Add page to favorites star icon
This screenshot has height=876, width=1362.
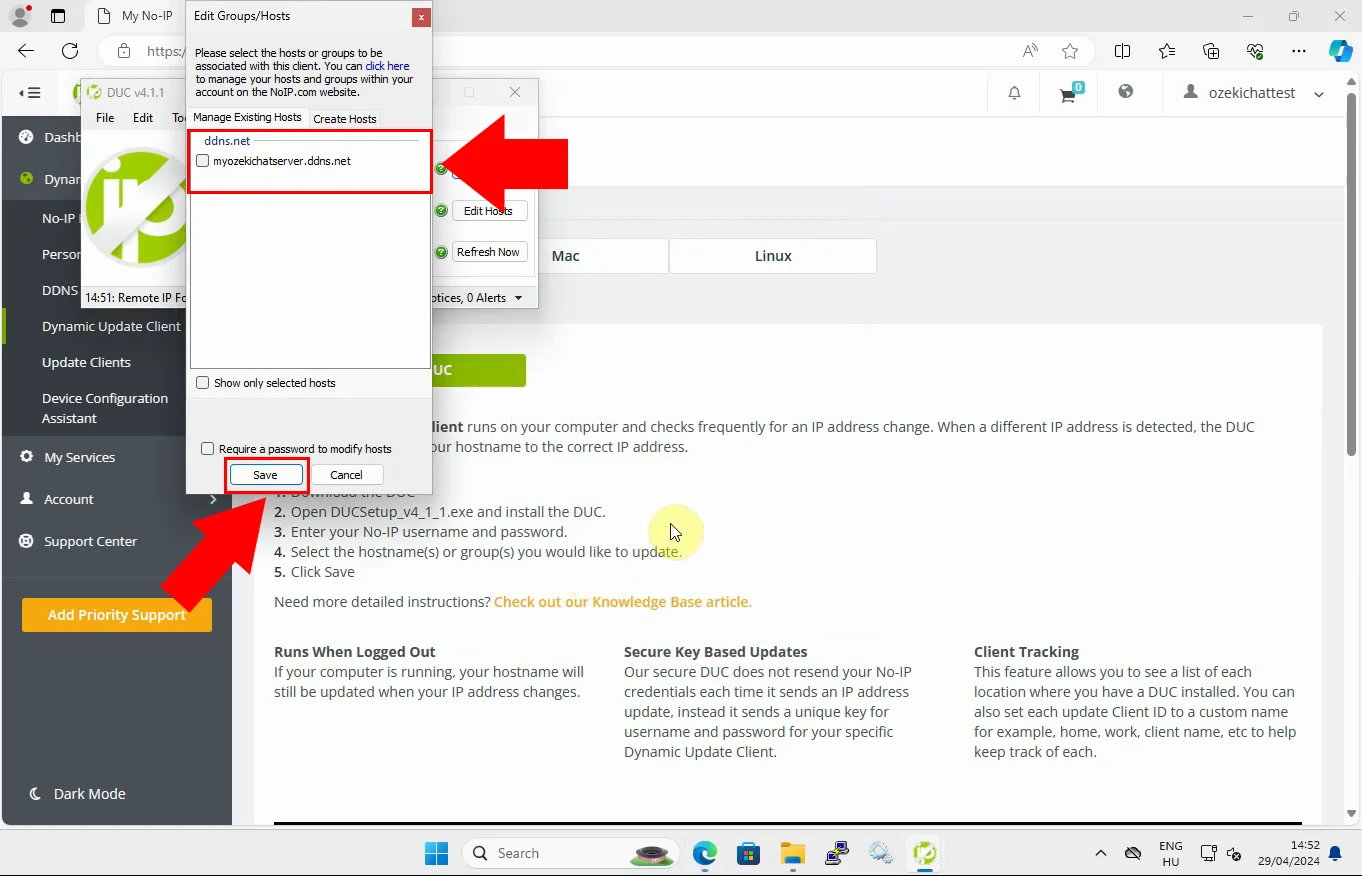coord(1070,51)
